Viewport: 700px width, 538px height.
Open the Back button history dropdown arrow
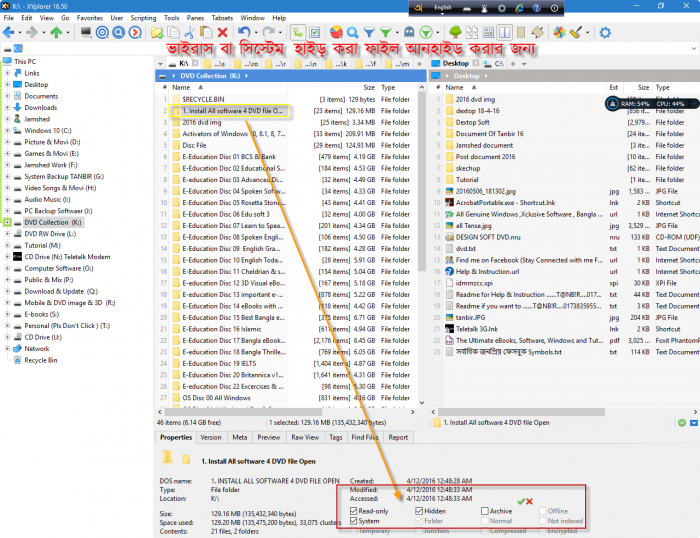point(20,33)
